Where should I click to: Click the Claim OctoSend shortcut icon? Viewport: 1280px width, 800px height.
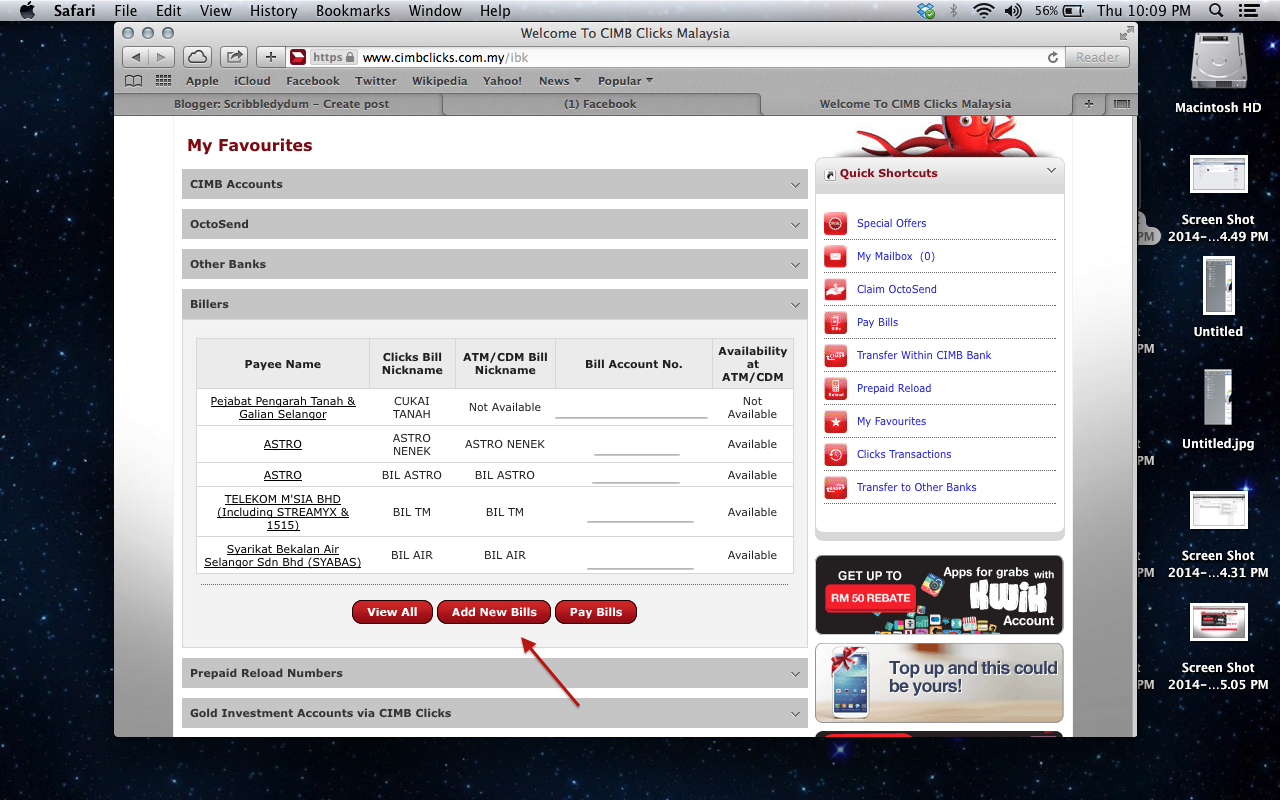click(835, 290)
